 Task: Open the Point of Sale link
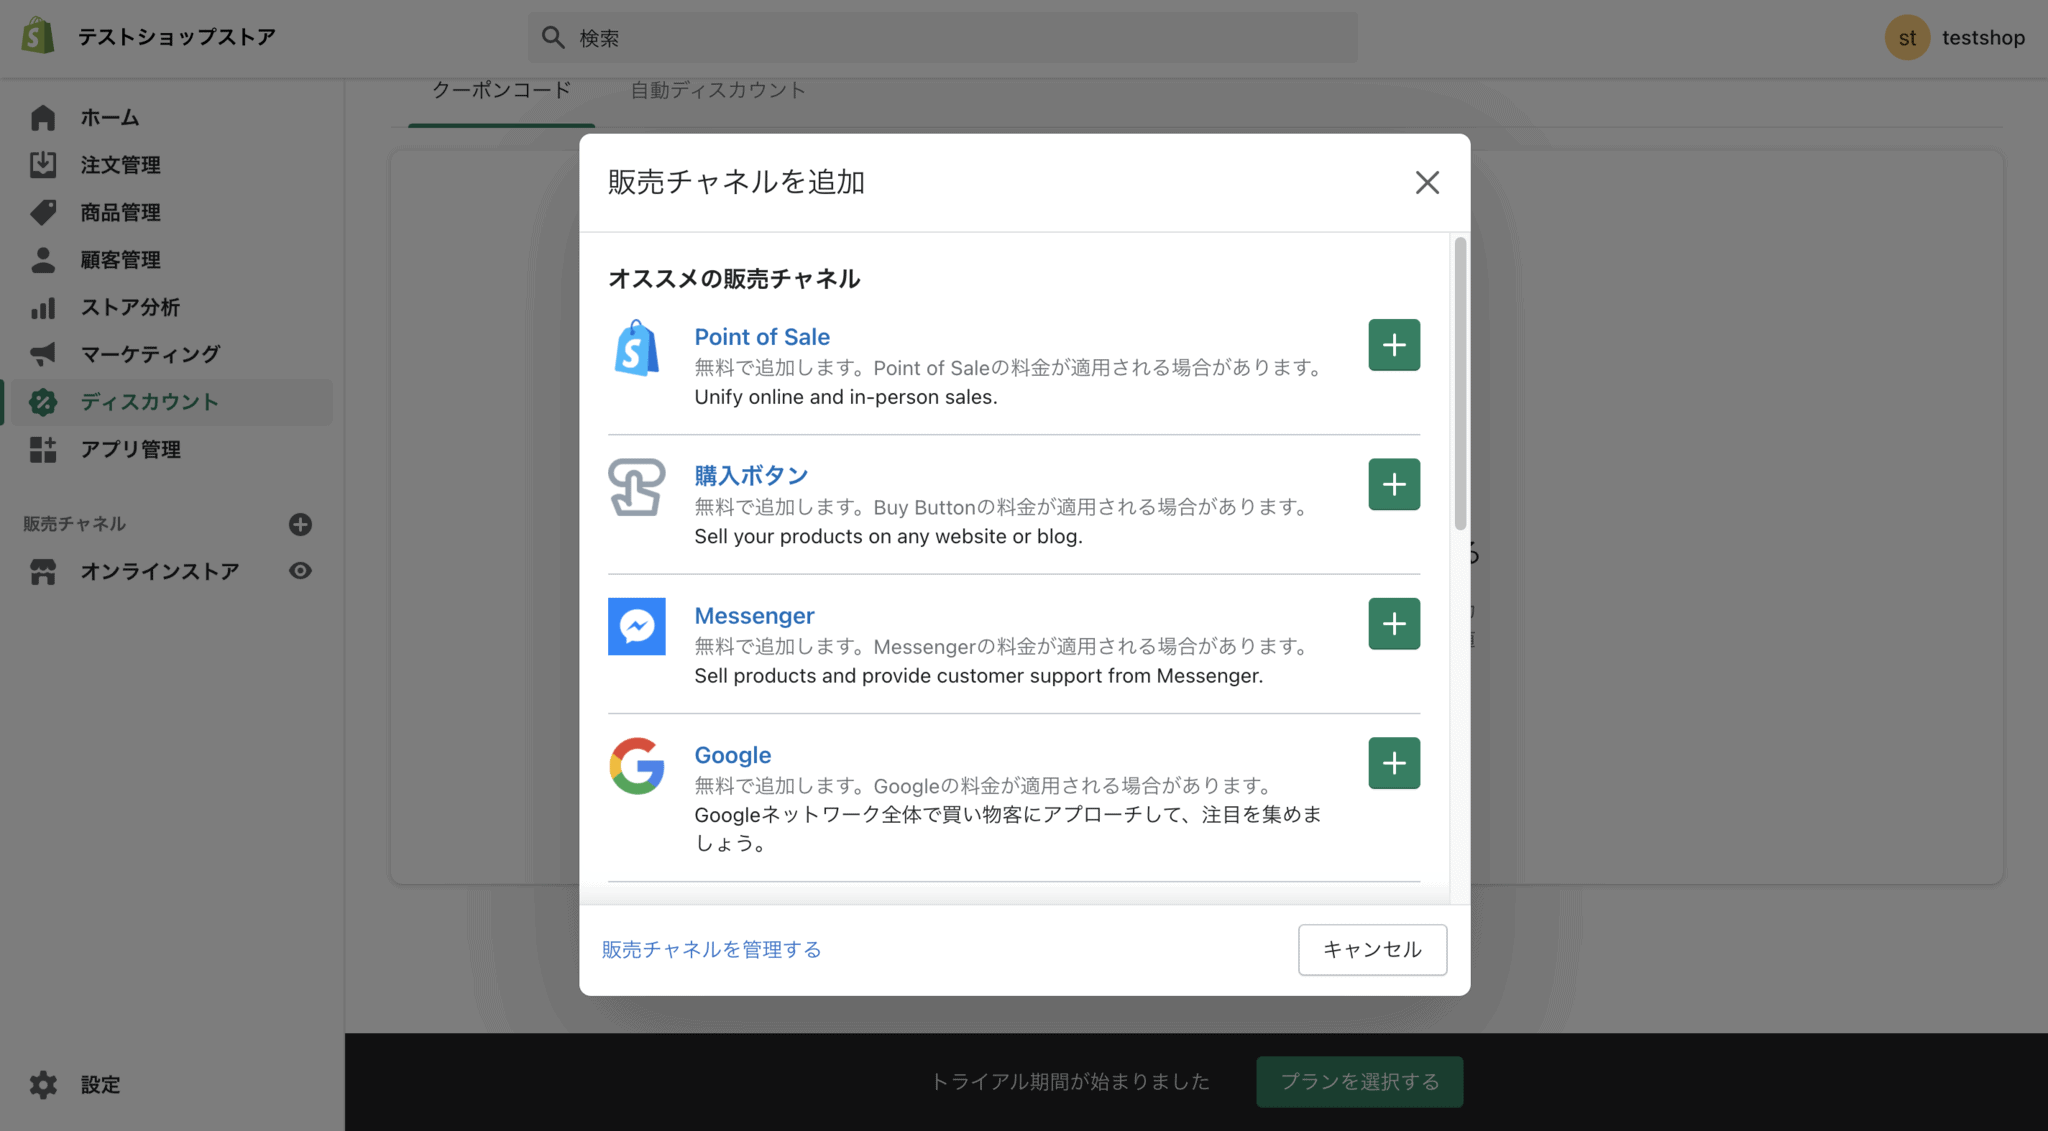pyautogui.click(x=762, y=337)
